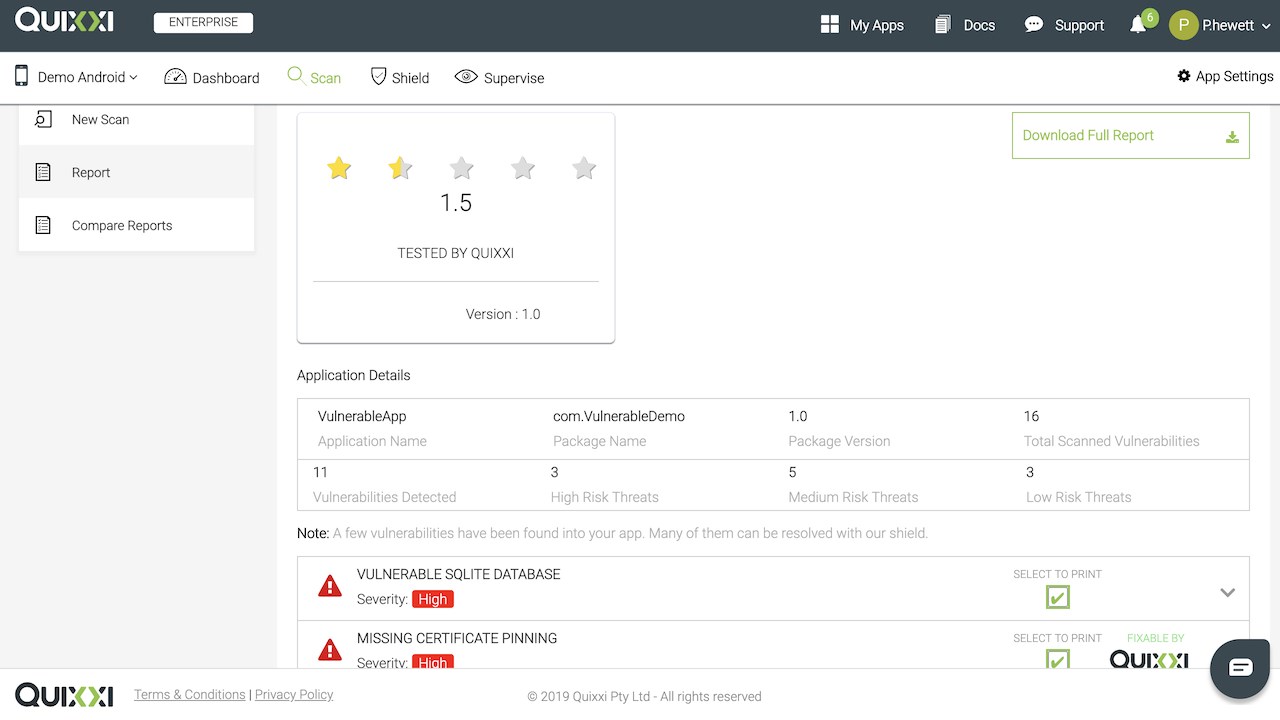Open the live chat widget button

1240,667
